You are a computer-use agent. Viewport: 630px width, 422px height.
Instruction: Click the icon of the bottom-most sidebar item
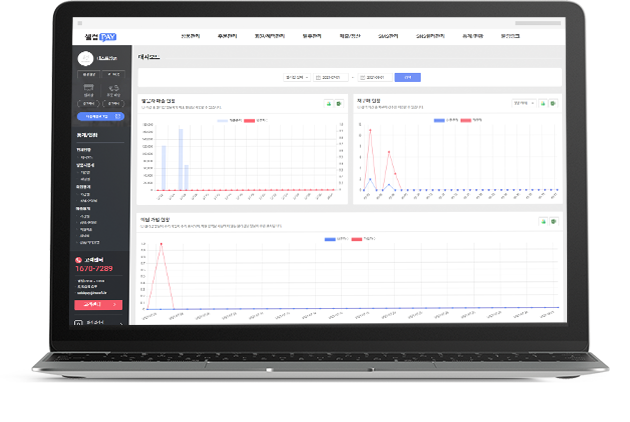78,323
